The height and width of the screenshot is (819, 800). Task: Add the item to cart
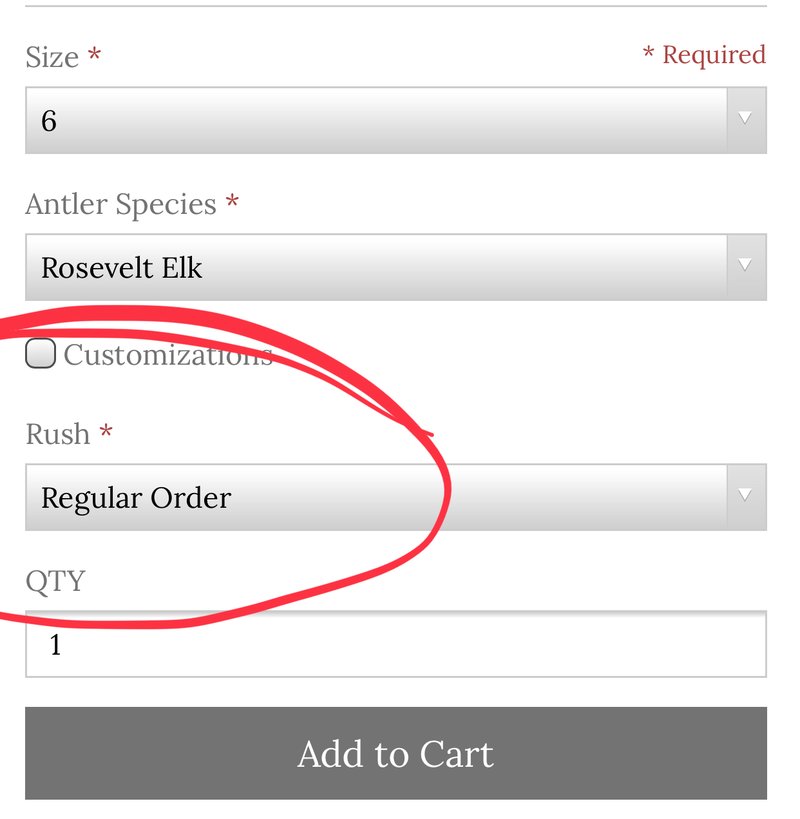[x=396, y=753]
